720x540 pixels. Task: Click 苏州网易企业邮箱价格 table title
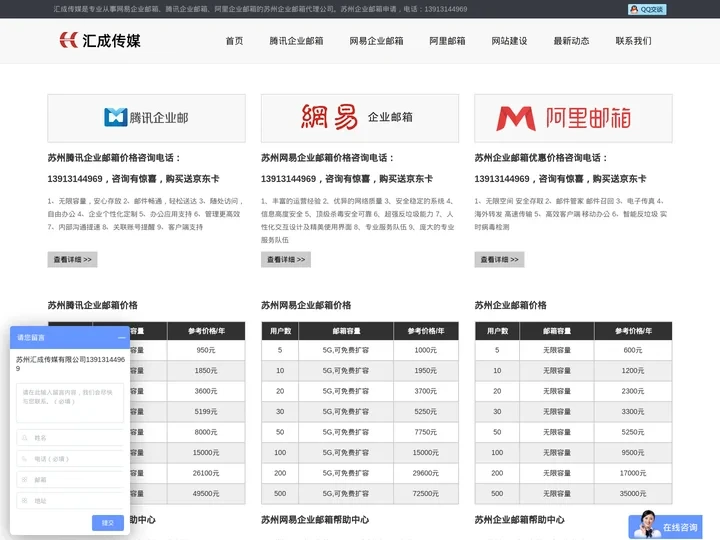click(306, 305)
